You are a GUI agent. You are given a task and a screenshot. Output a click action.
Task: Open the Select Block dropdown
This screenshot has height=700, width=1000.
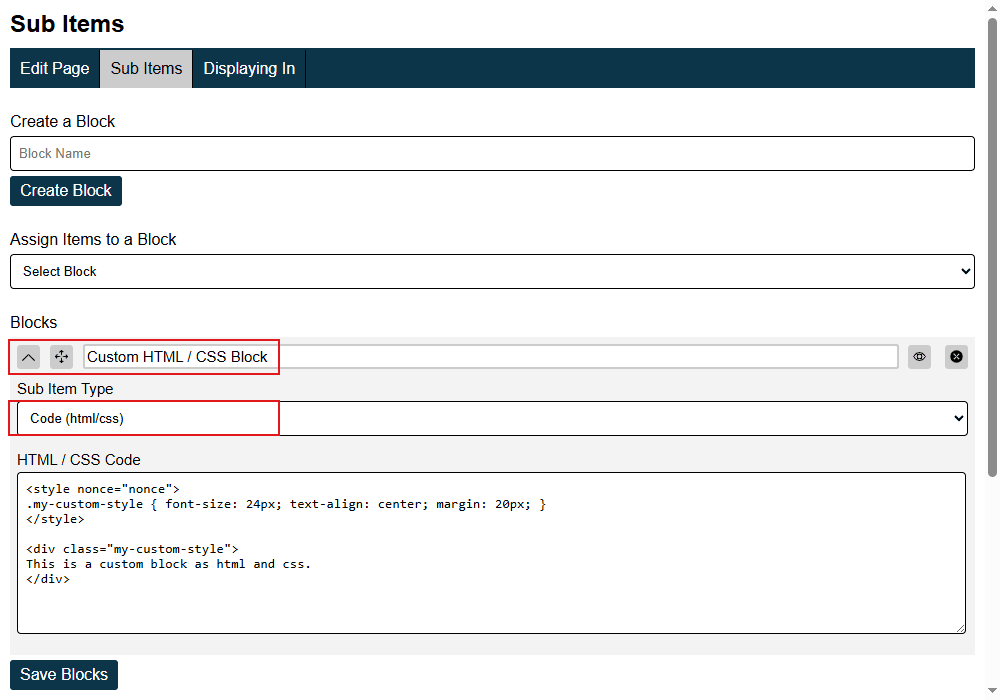492,272
